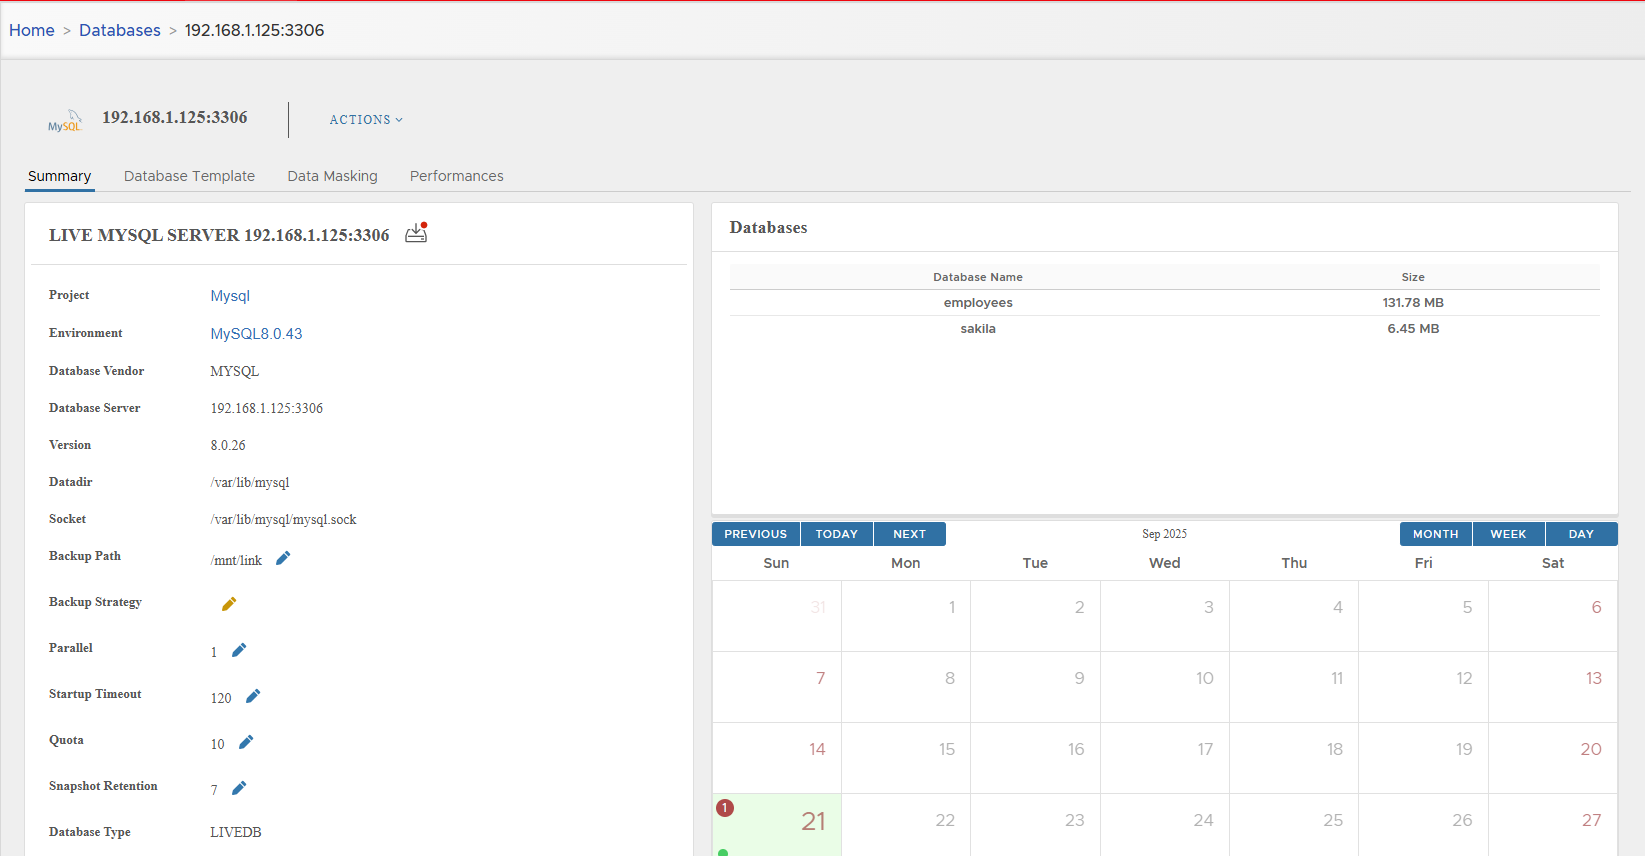1645x856 pixels.
Task: Open the MySQL8.0.43 environment link
Action: point(256,334)
